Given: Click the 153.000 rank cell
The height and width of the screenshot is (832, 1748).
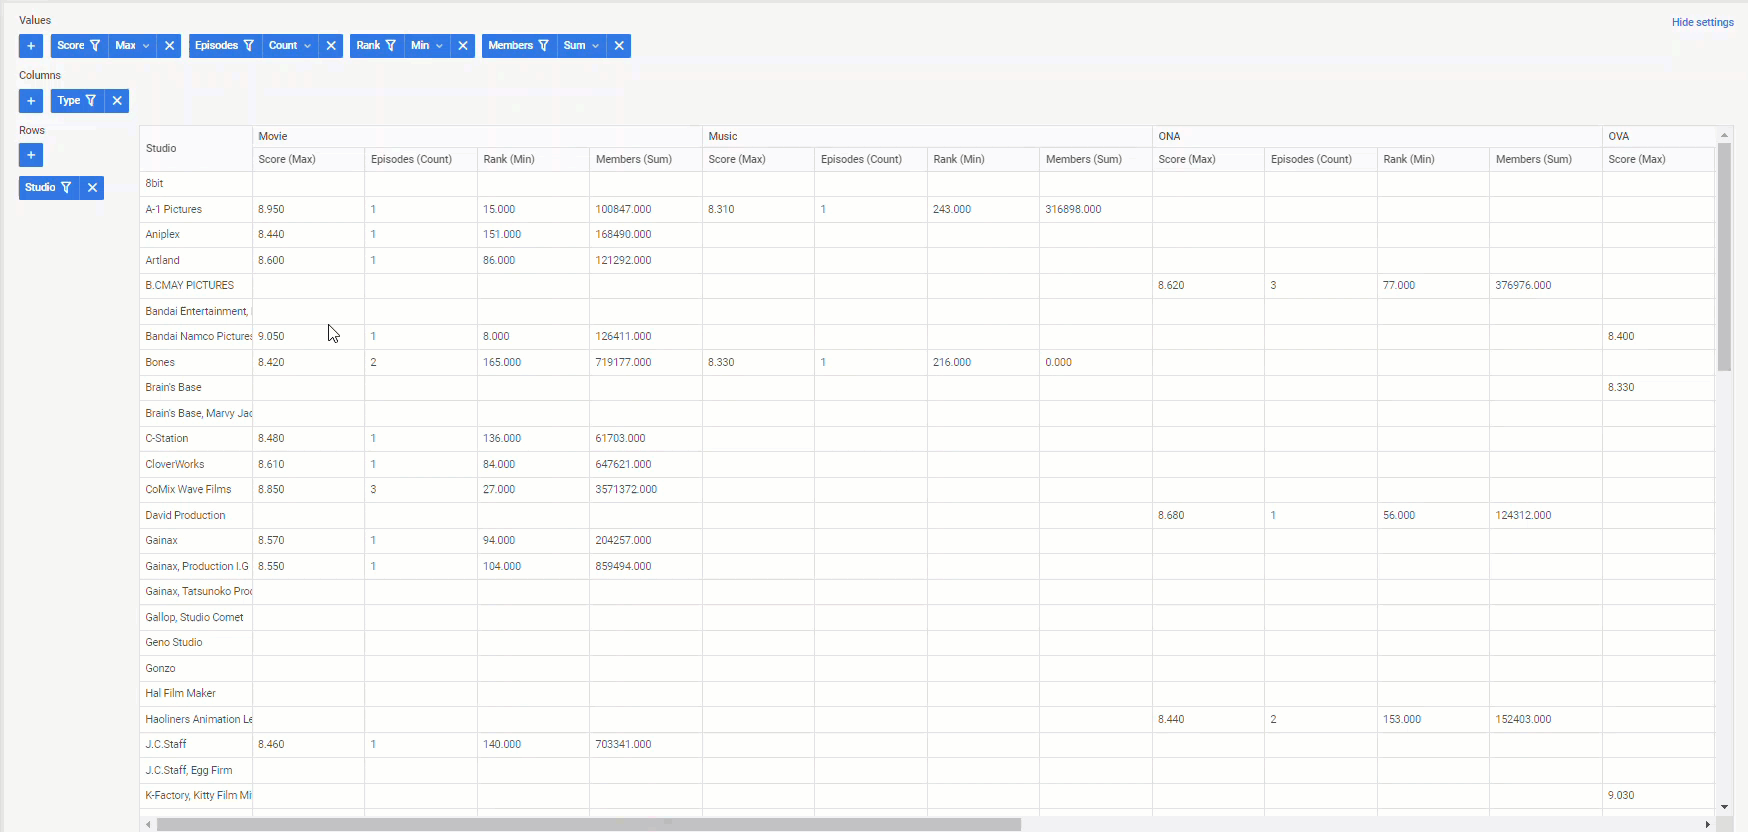Looking at the screenshot, I should pyautogui.click(x=1433, y=719).
